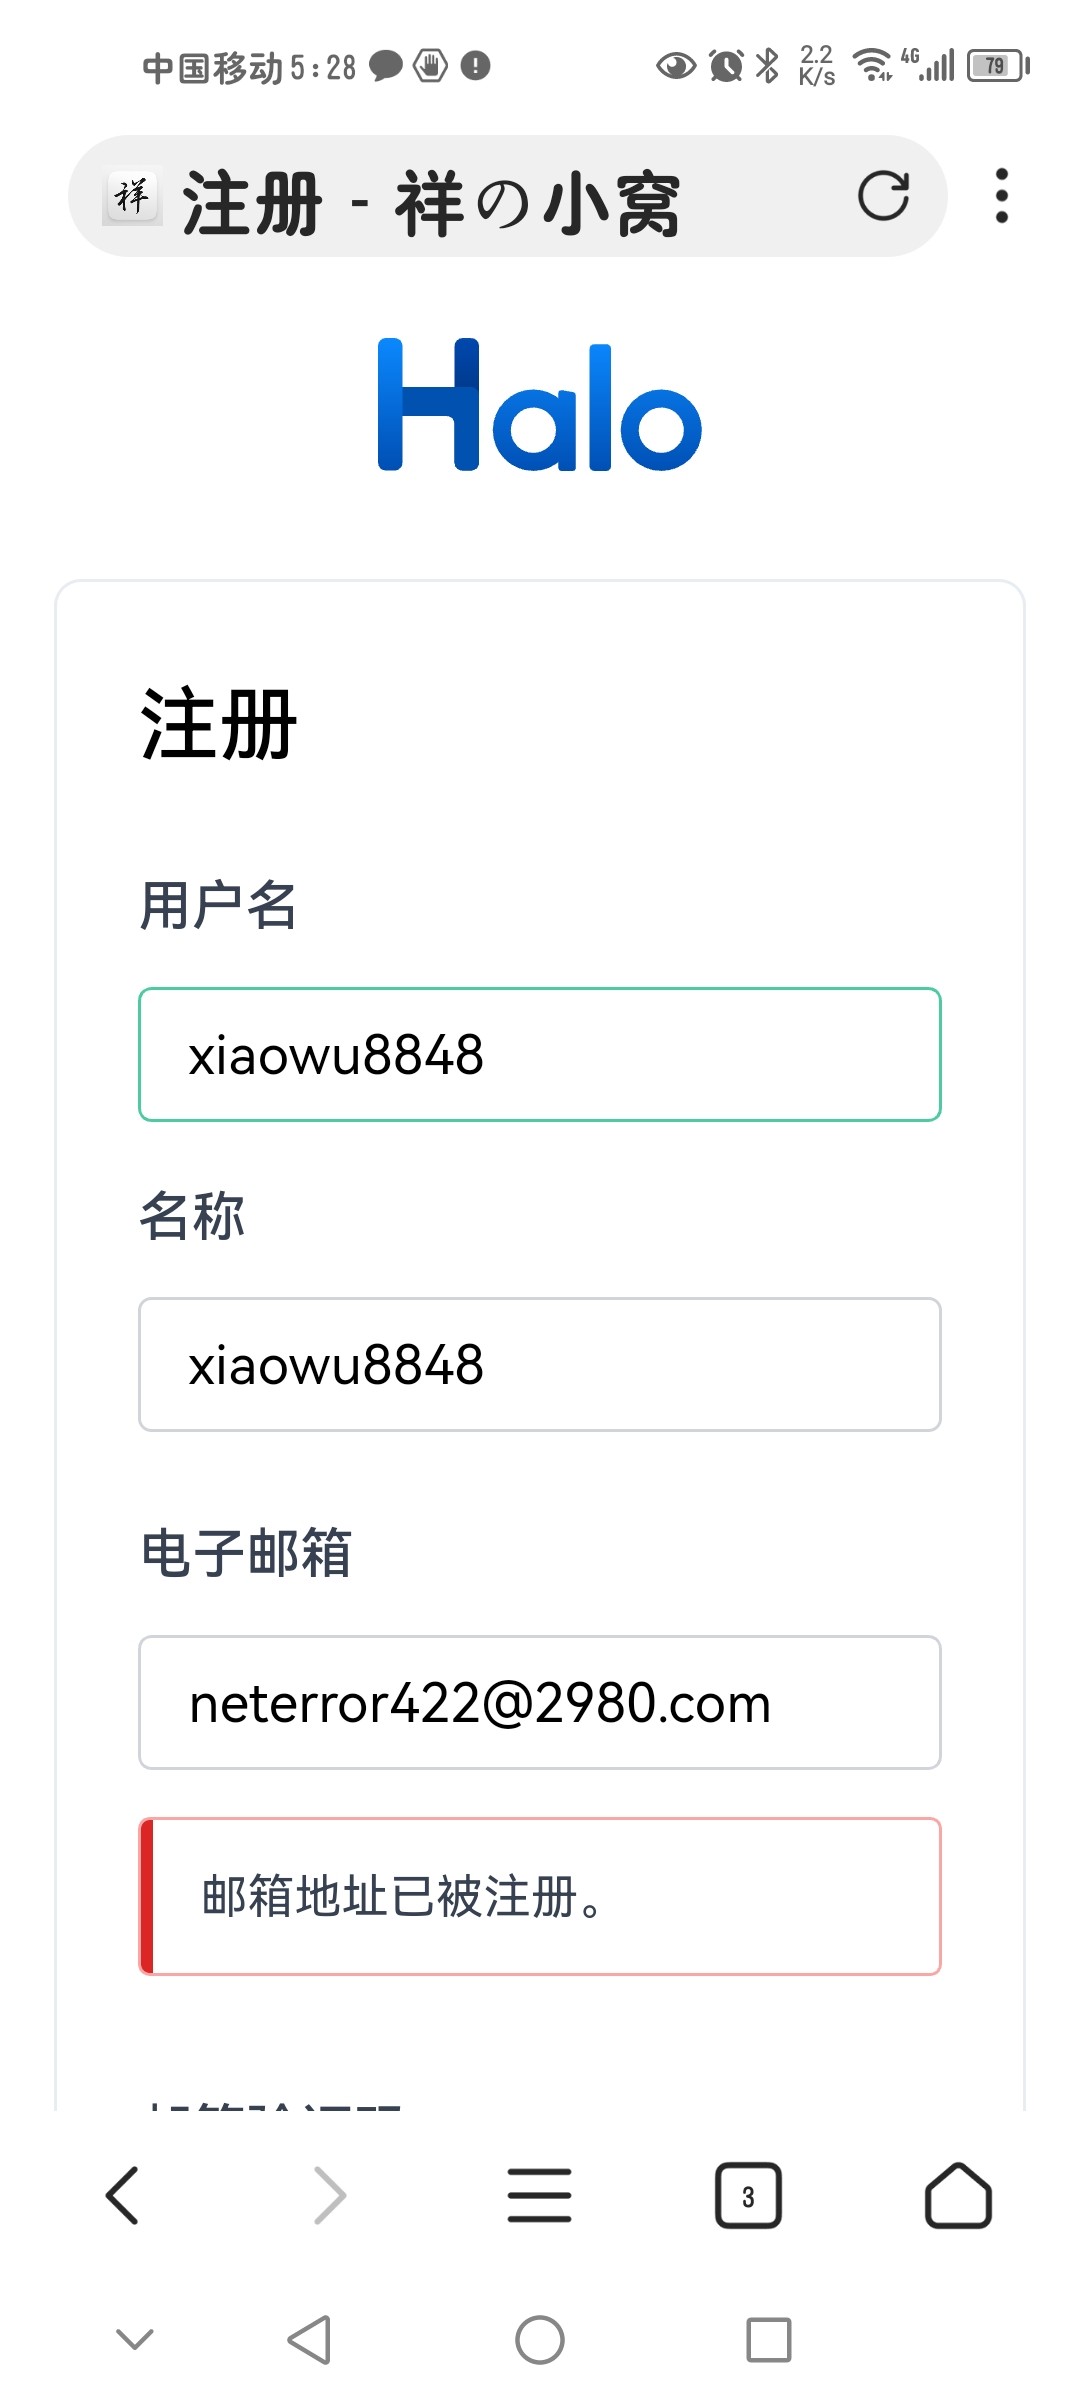
Task: Reload the page with refresh icon
Action: tap(884, 196)
